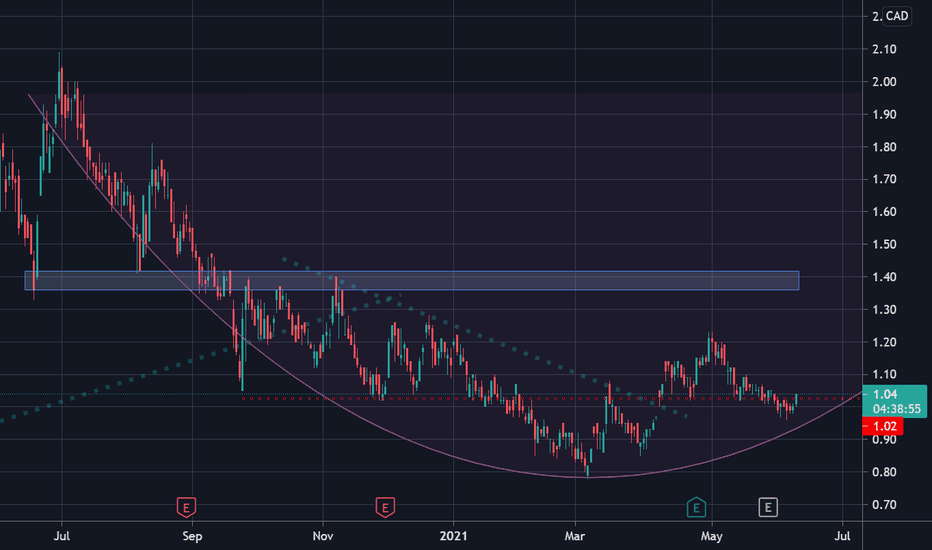The width and height of the screenshot is (932, 550).
Task: Click the 2021 time axis label
Action: (454, 536)
